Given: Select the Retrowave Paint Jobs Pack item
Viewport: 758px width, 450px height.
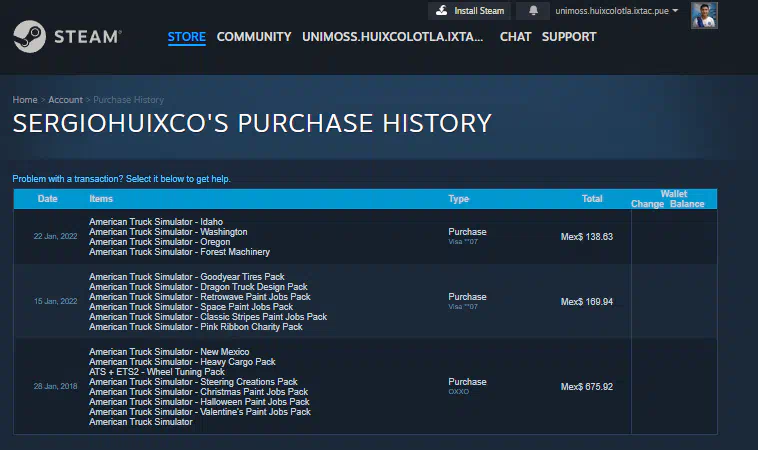Looking at the screenshot, I should pyautogui.click(x=200, y=297).
